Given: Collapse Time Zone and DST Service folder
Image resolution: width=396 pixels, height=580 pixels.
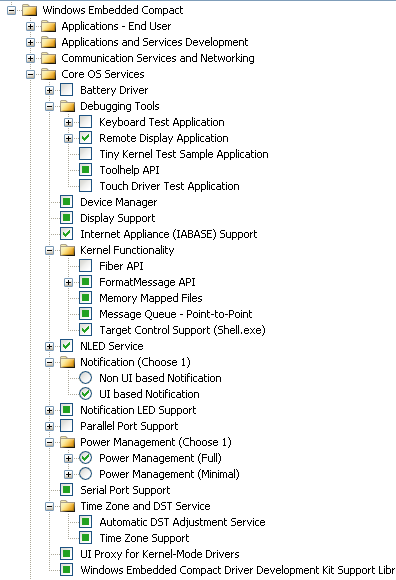Looking at the screenshot, I should pos(50,506).
